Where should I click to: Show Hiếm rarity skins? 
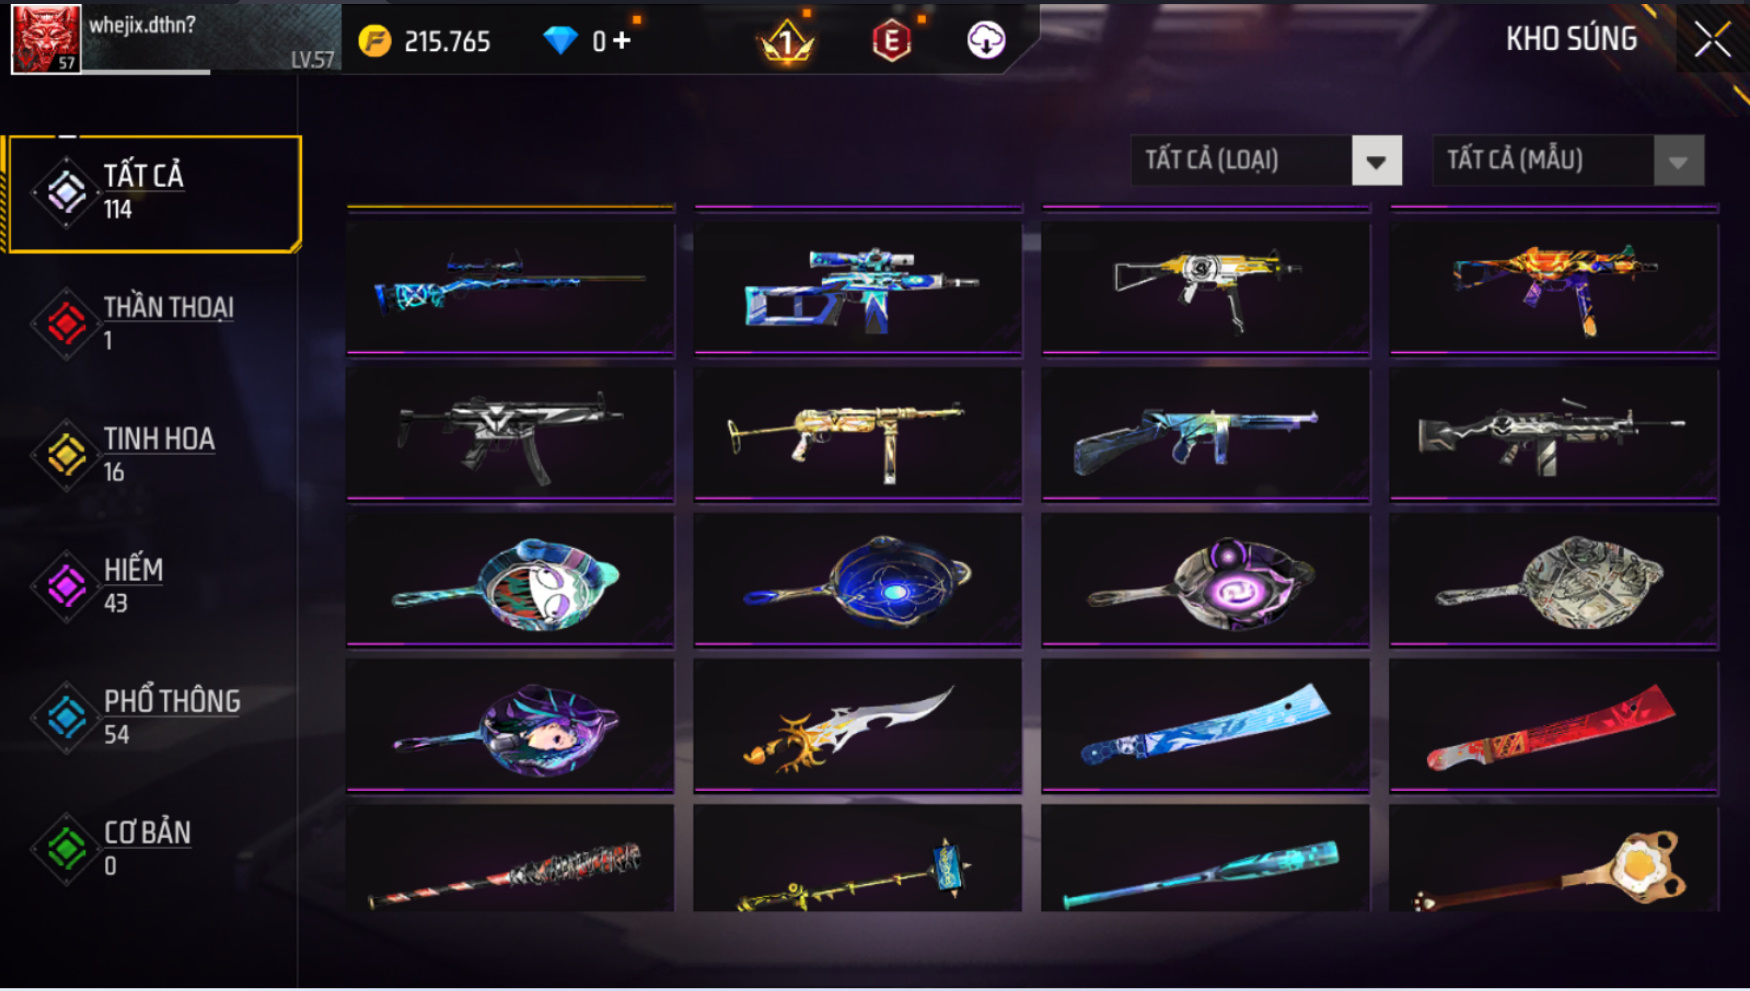(x=150, y=586)
